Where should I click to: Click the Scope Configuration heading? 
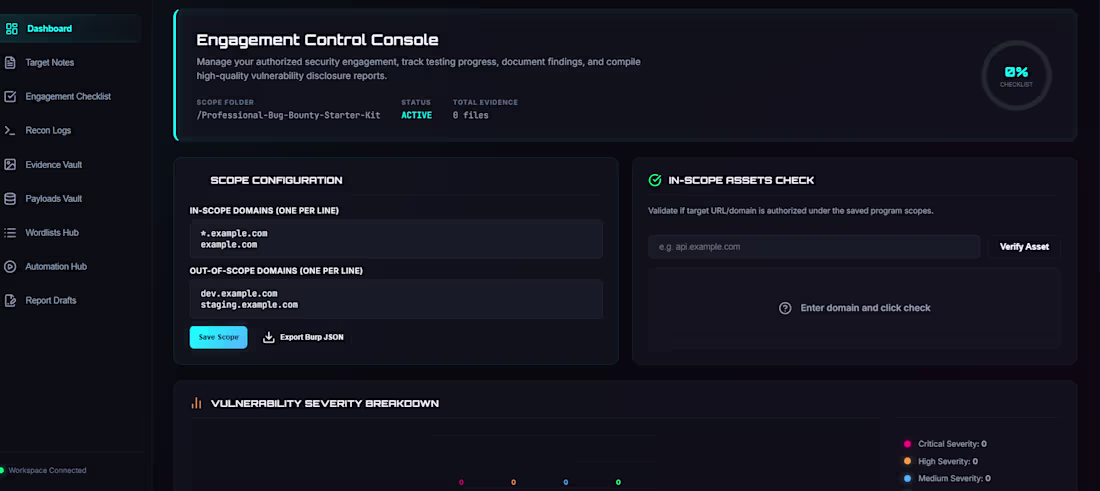pos(276,180)
